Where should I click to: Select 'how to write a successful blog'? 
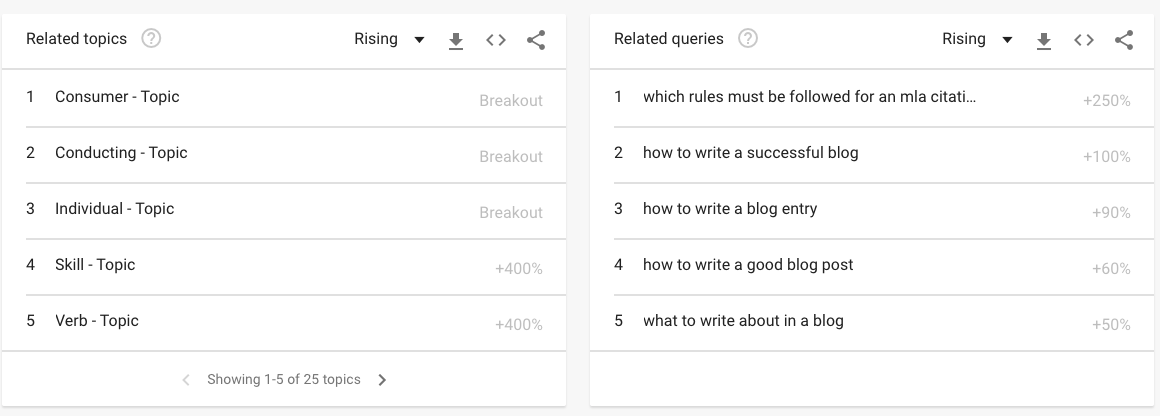pyautogui.click(x=750, y=153)
